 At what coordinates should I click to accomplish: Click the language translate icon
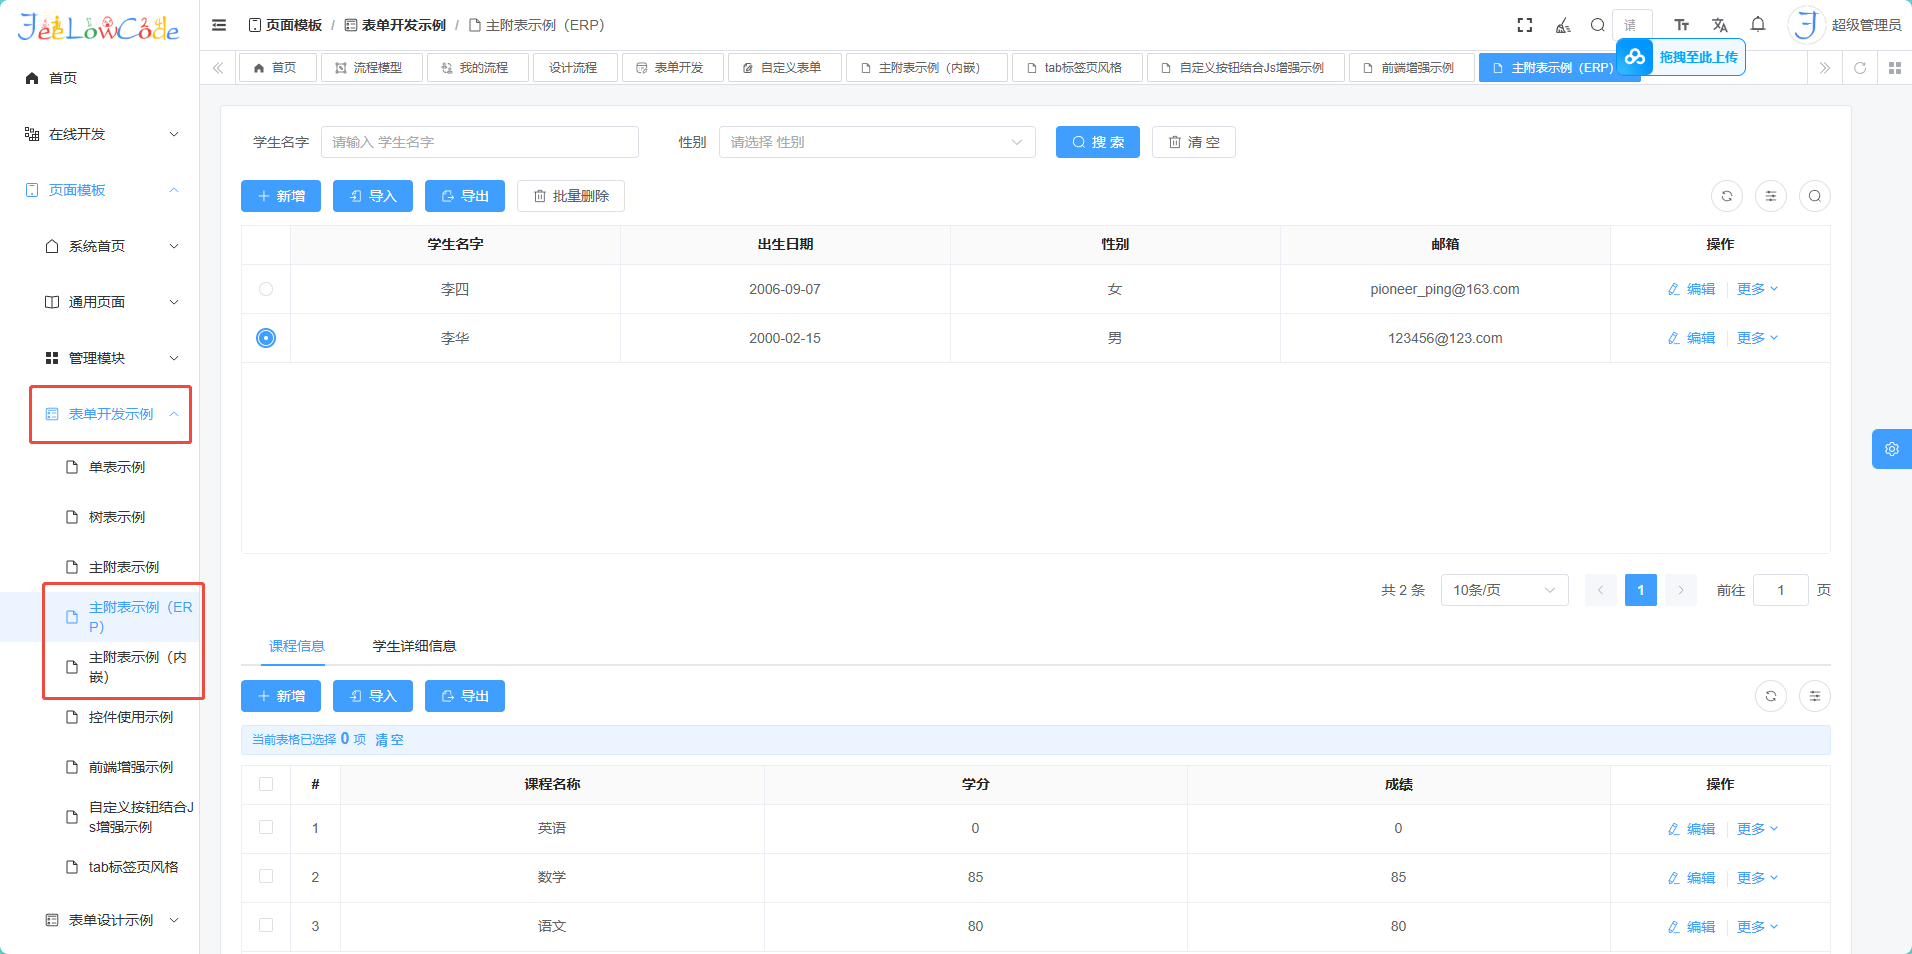pos(1719,25)
